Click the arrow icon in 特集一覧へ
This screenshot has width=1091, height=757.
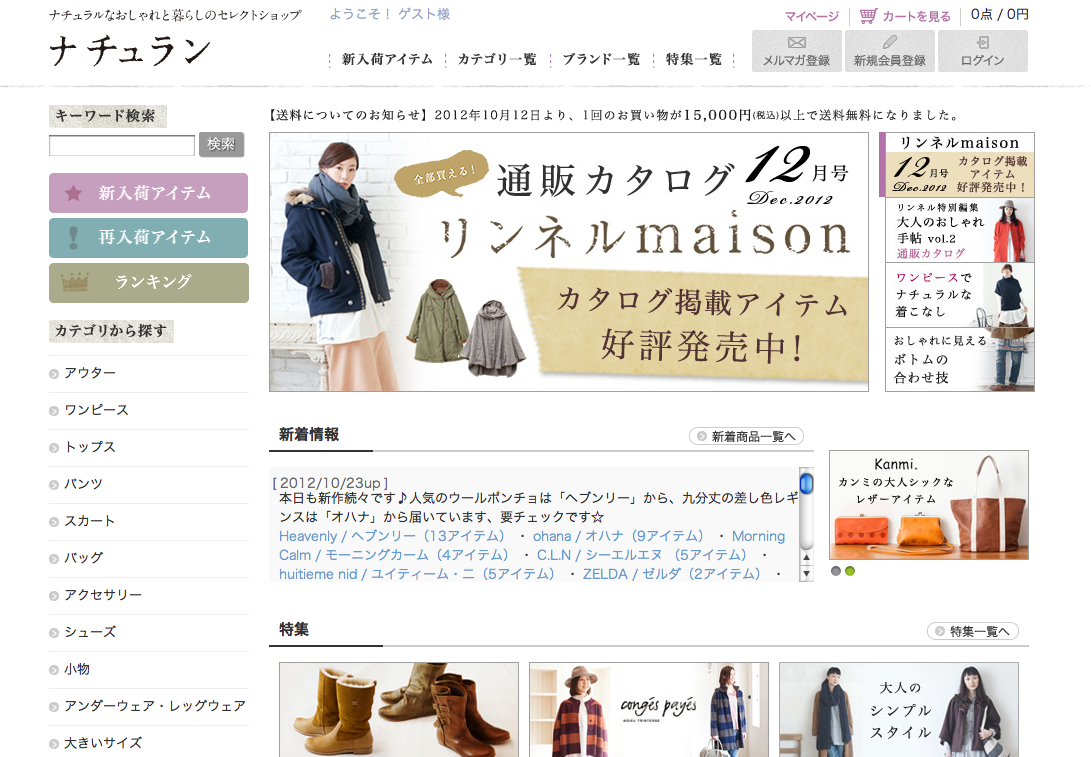pyautogui.click(x=940, y=632)
